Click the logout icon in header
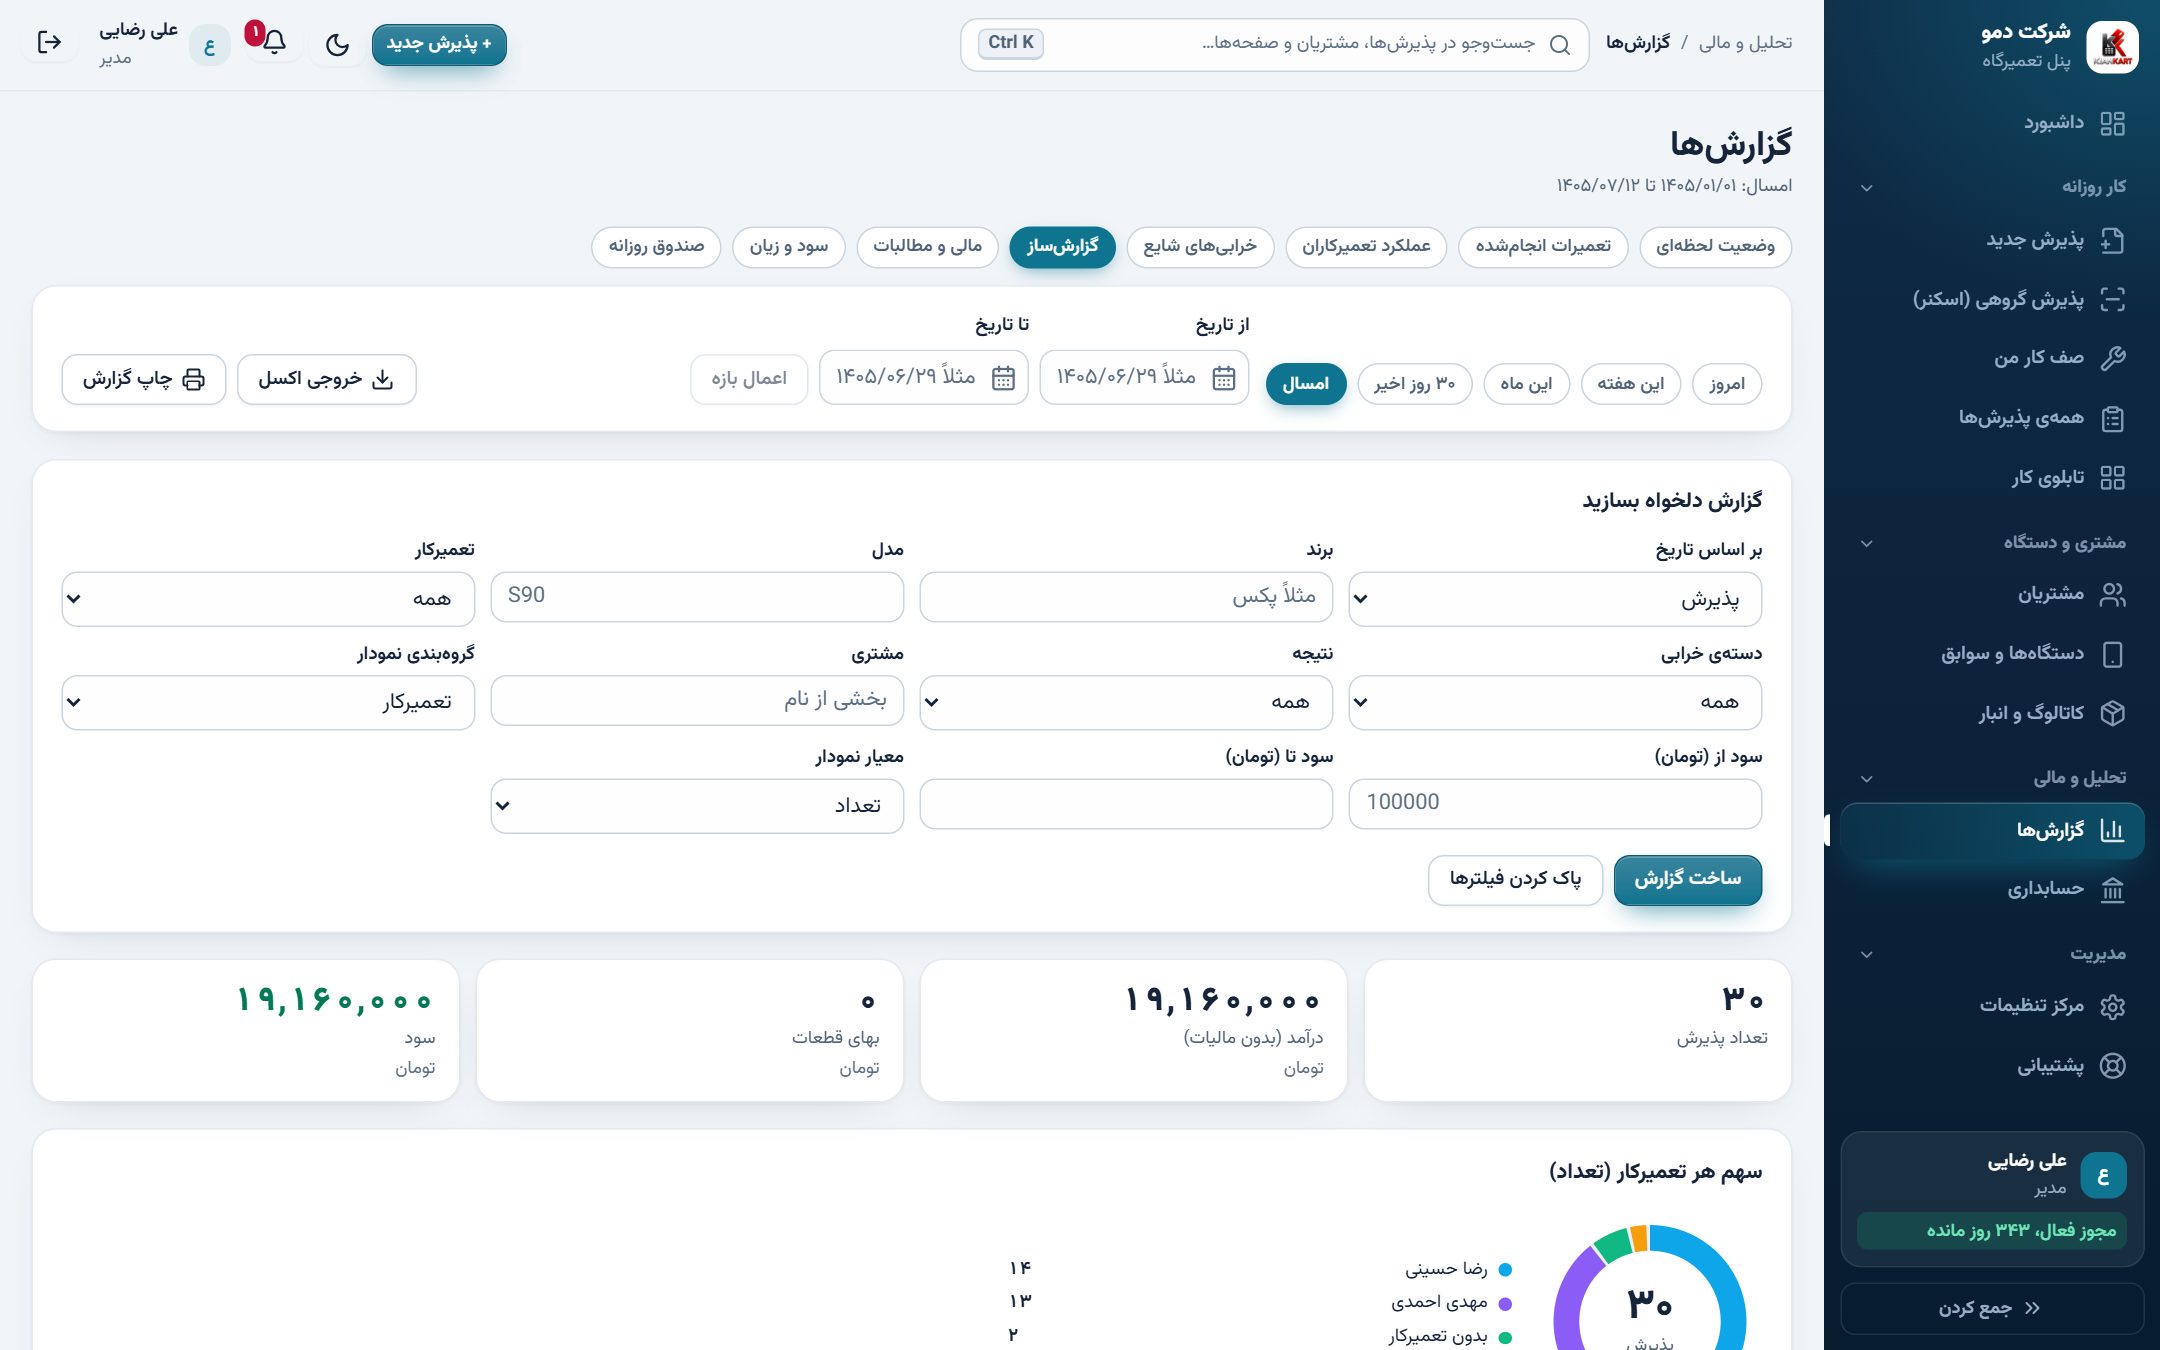 click(x=49, y=42)
